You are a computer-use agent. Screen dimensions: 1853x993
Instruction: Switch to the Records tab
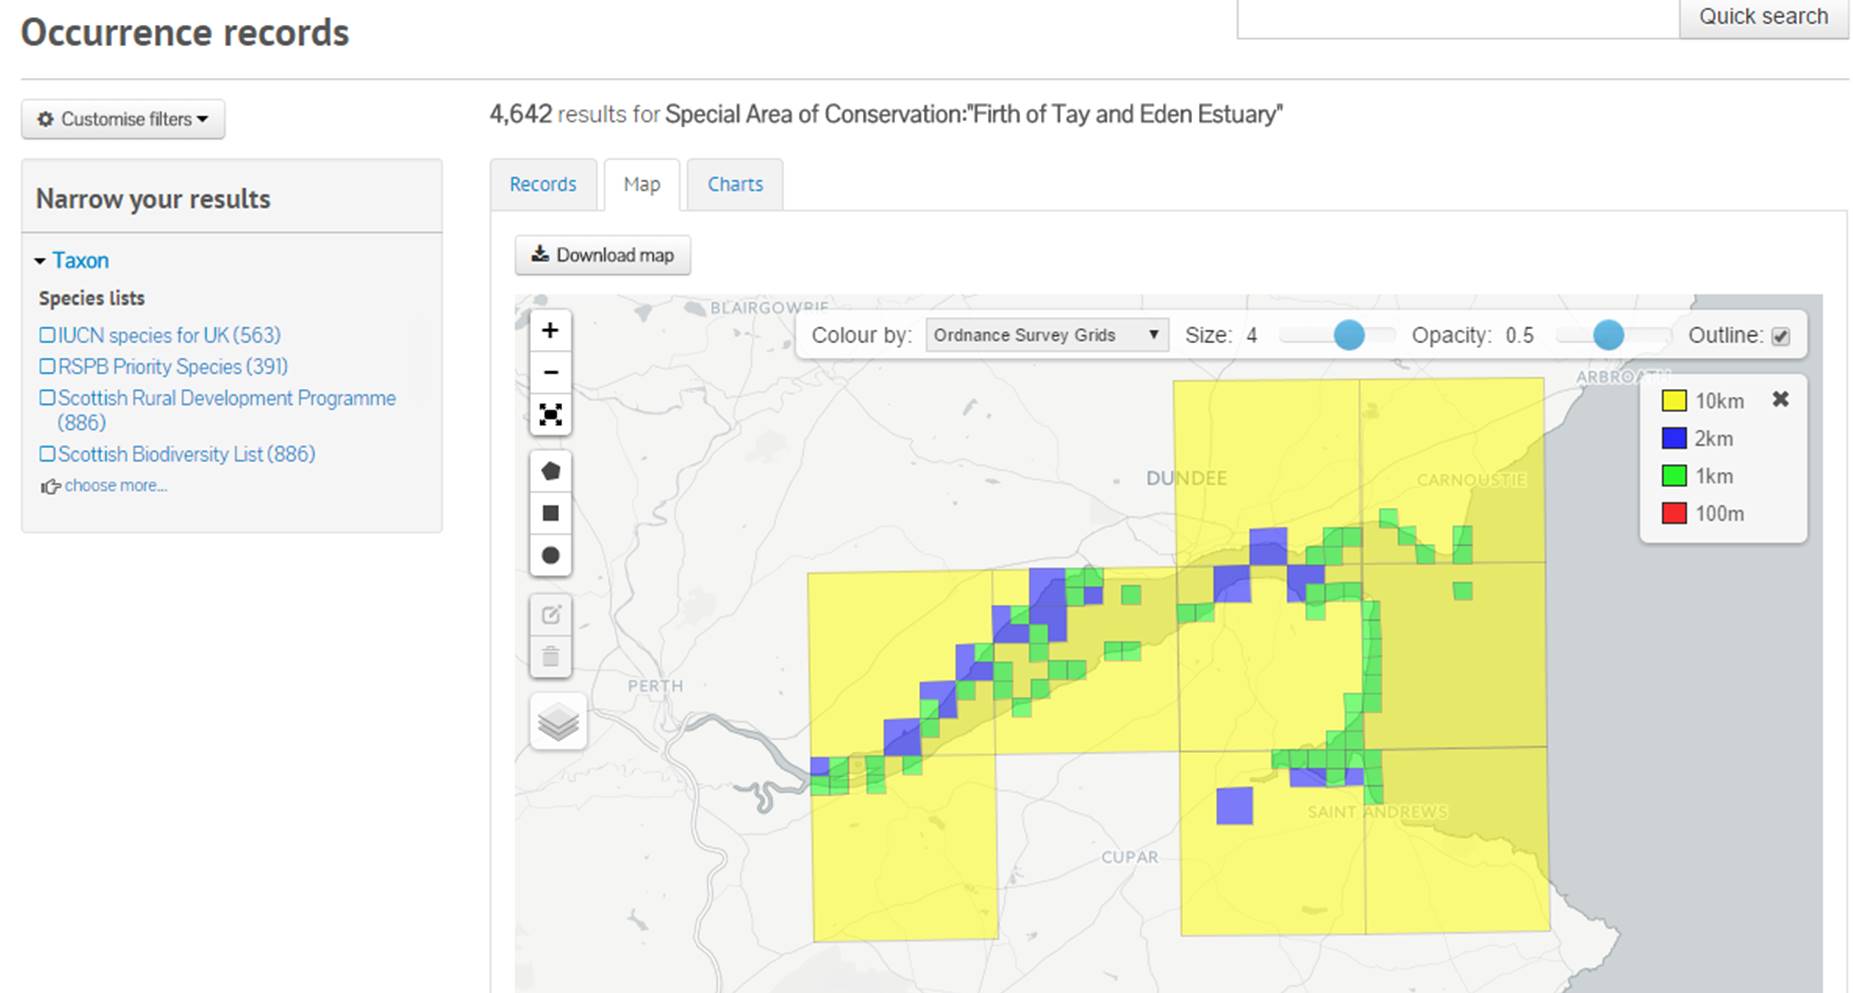pos(543,184)
